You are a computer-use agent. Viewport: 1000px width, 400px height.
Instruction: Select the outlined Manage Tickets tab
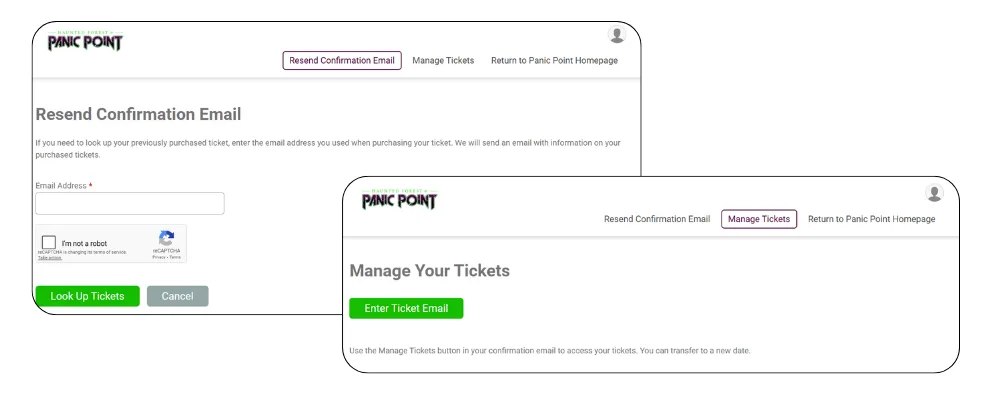click(x=758, y=219)
